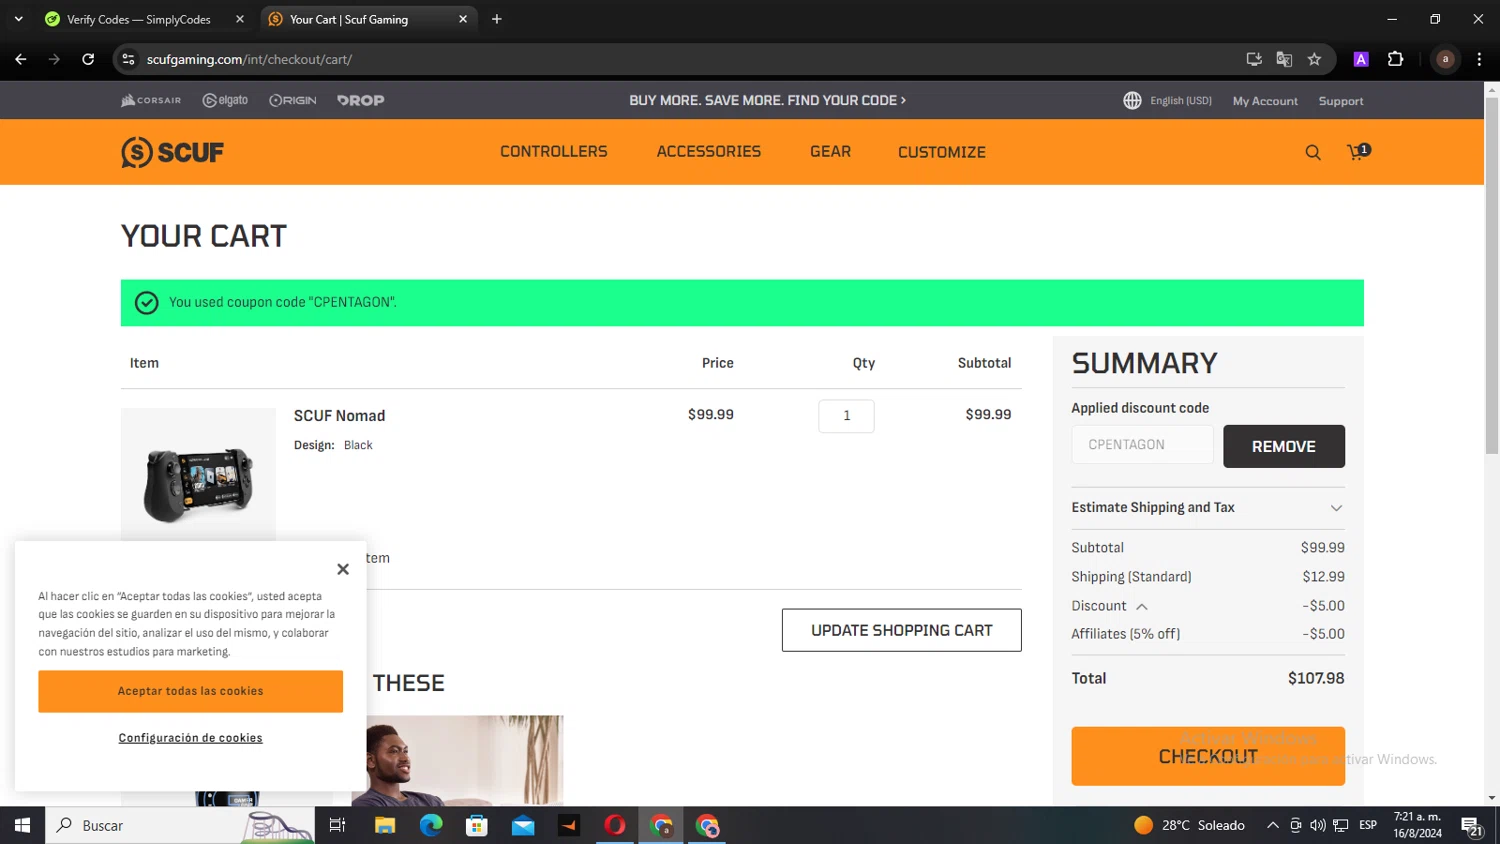Viewport: 1500px width, 844px height.
Task: Click the translate page icon
Action: (1284, 59)
